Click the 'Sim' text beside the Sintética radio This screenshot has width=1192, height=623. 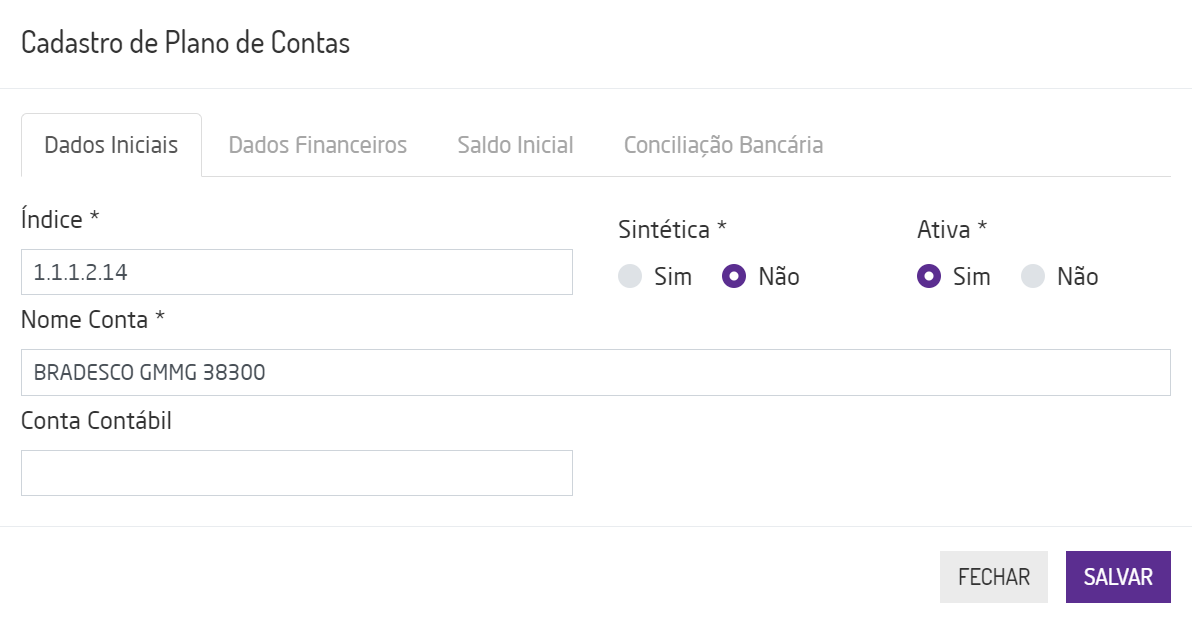(x=673, y=277)
